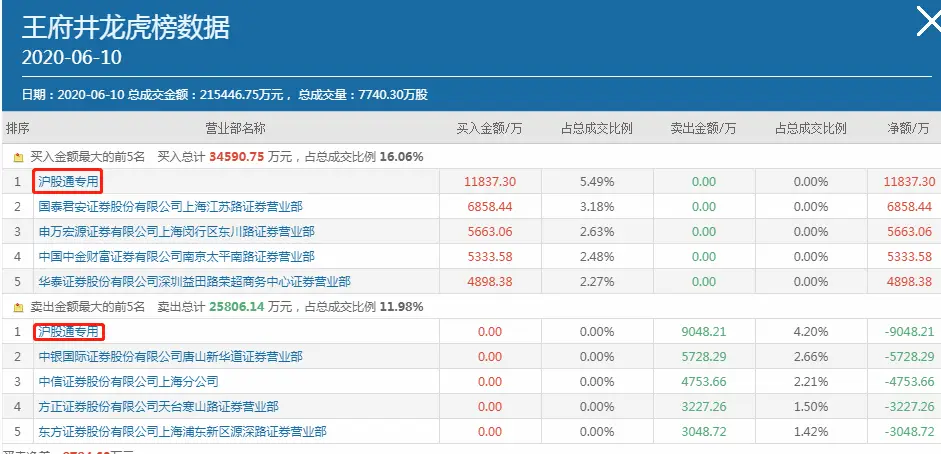Open 东方证券上海浦东新区源深路证券营业部 link
Screen dimensions: 941x454
point(182,432)
